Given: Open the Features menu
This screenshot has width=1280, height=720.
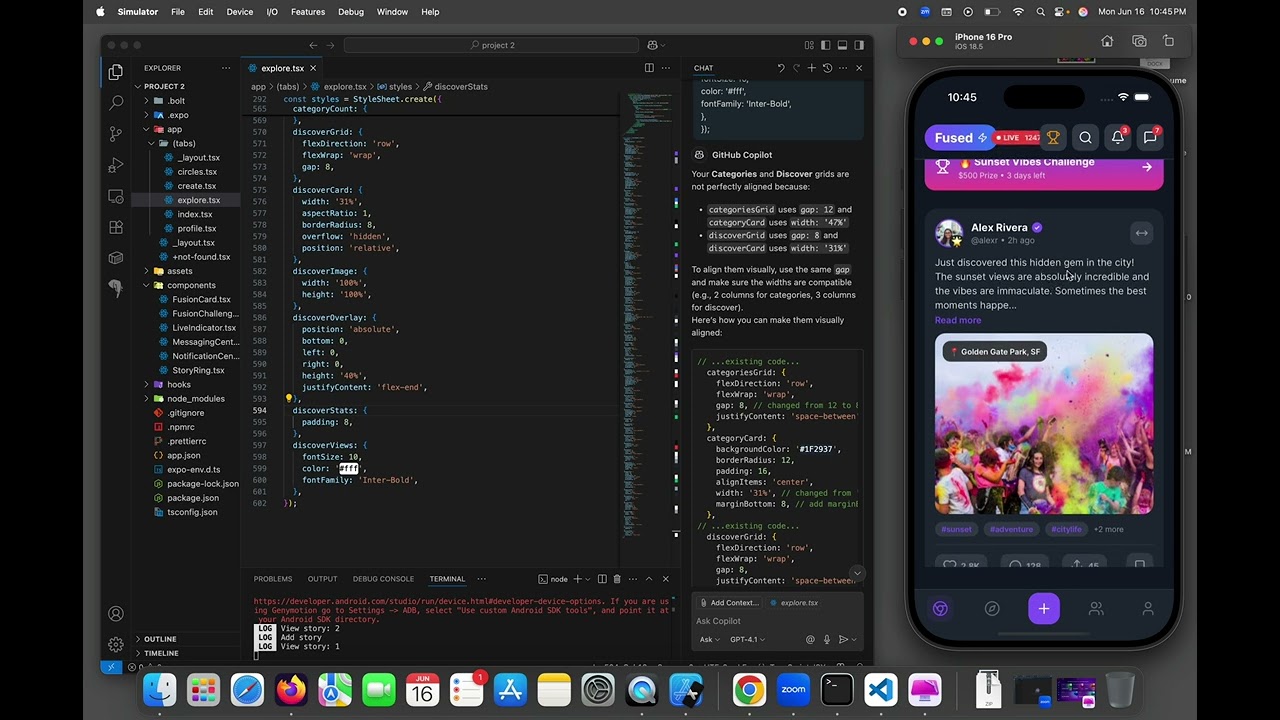Looking at the screenshot, I should 308,12.
